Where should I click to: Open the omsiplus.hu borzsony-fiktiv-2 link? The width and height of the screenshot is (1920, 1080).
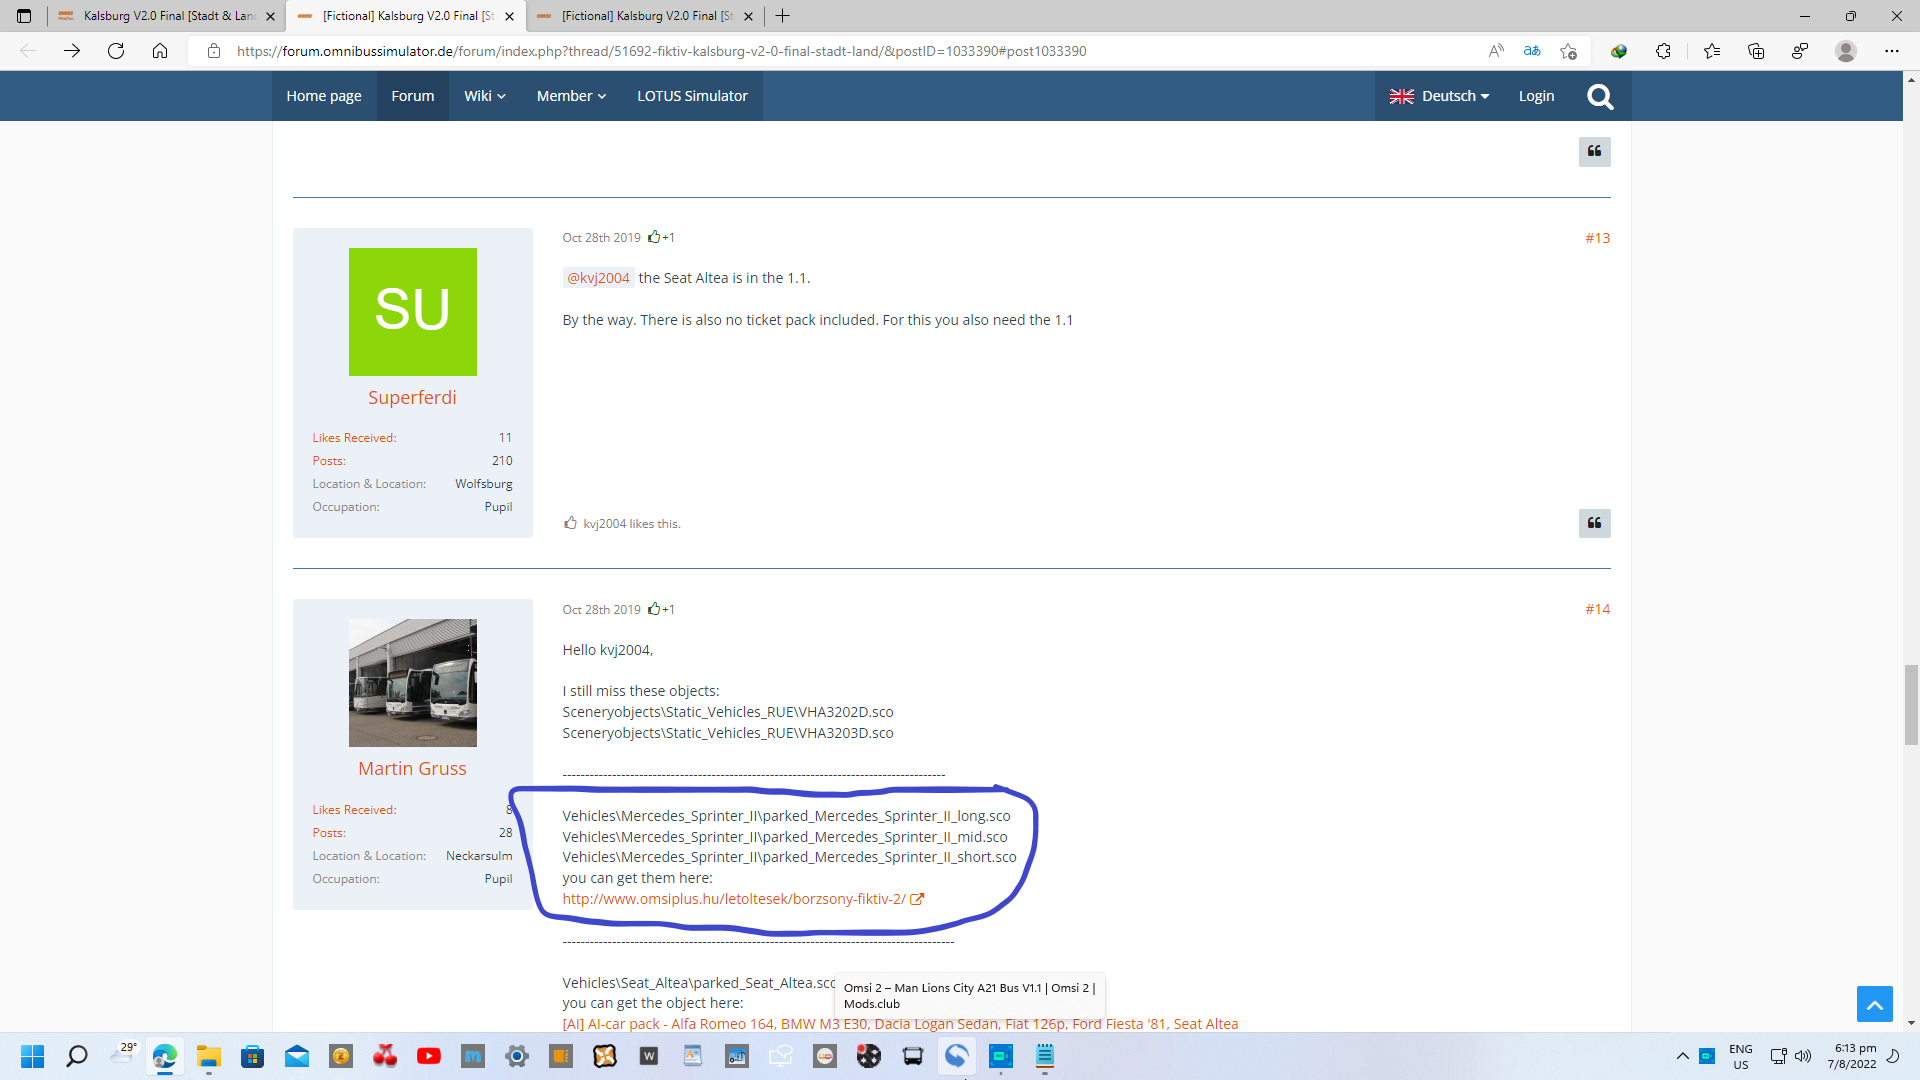tap(733, 899)
